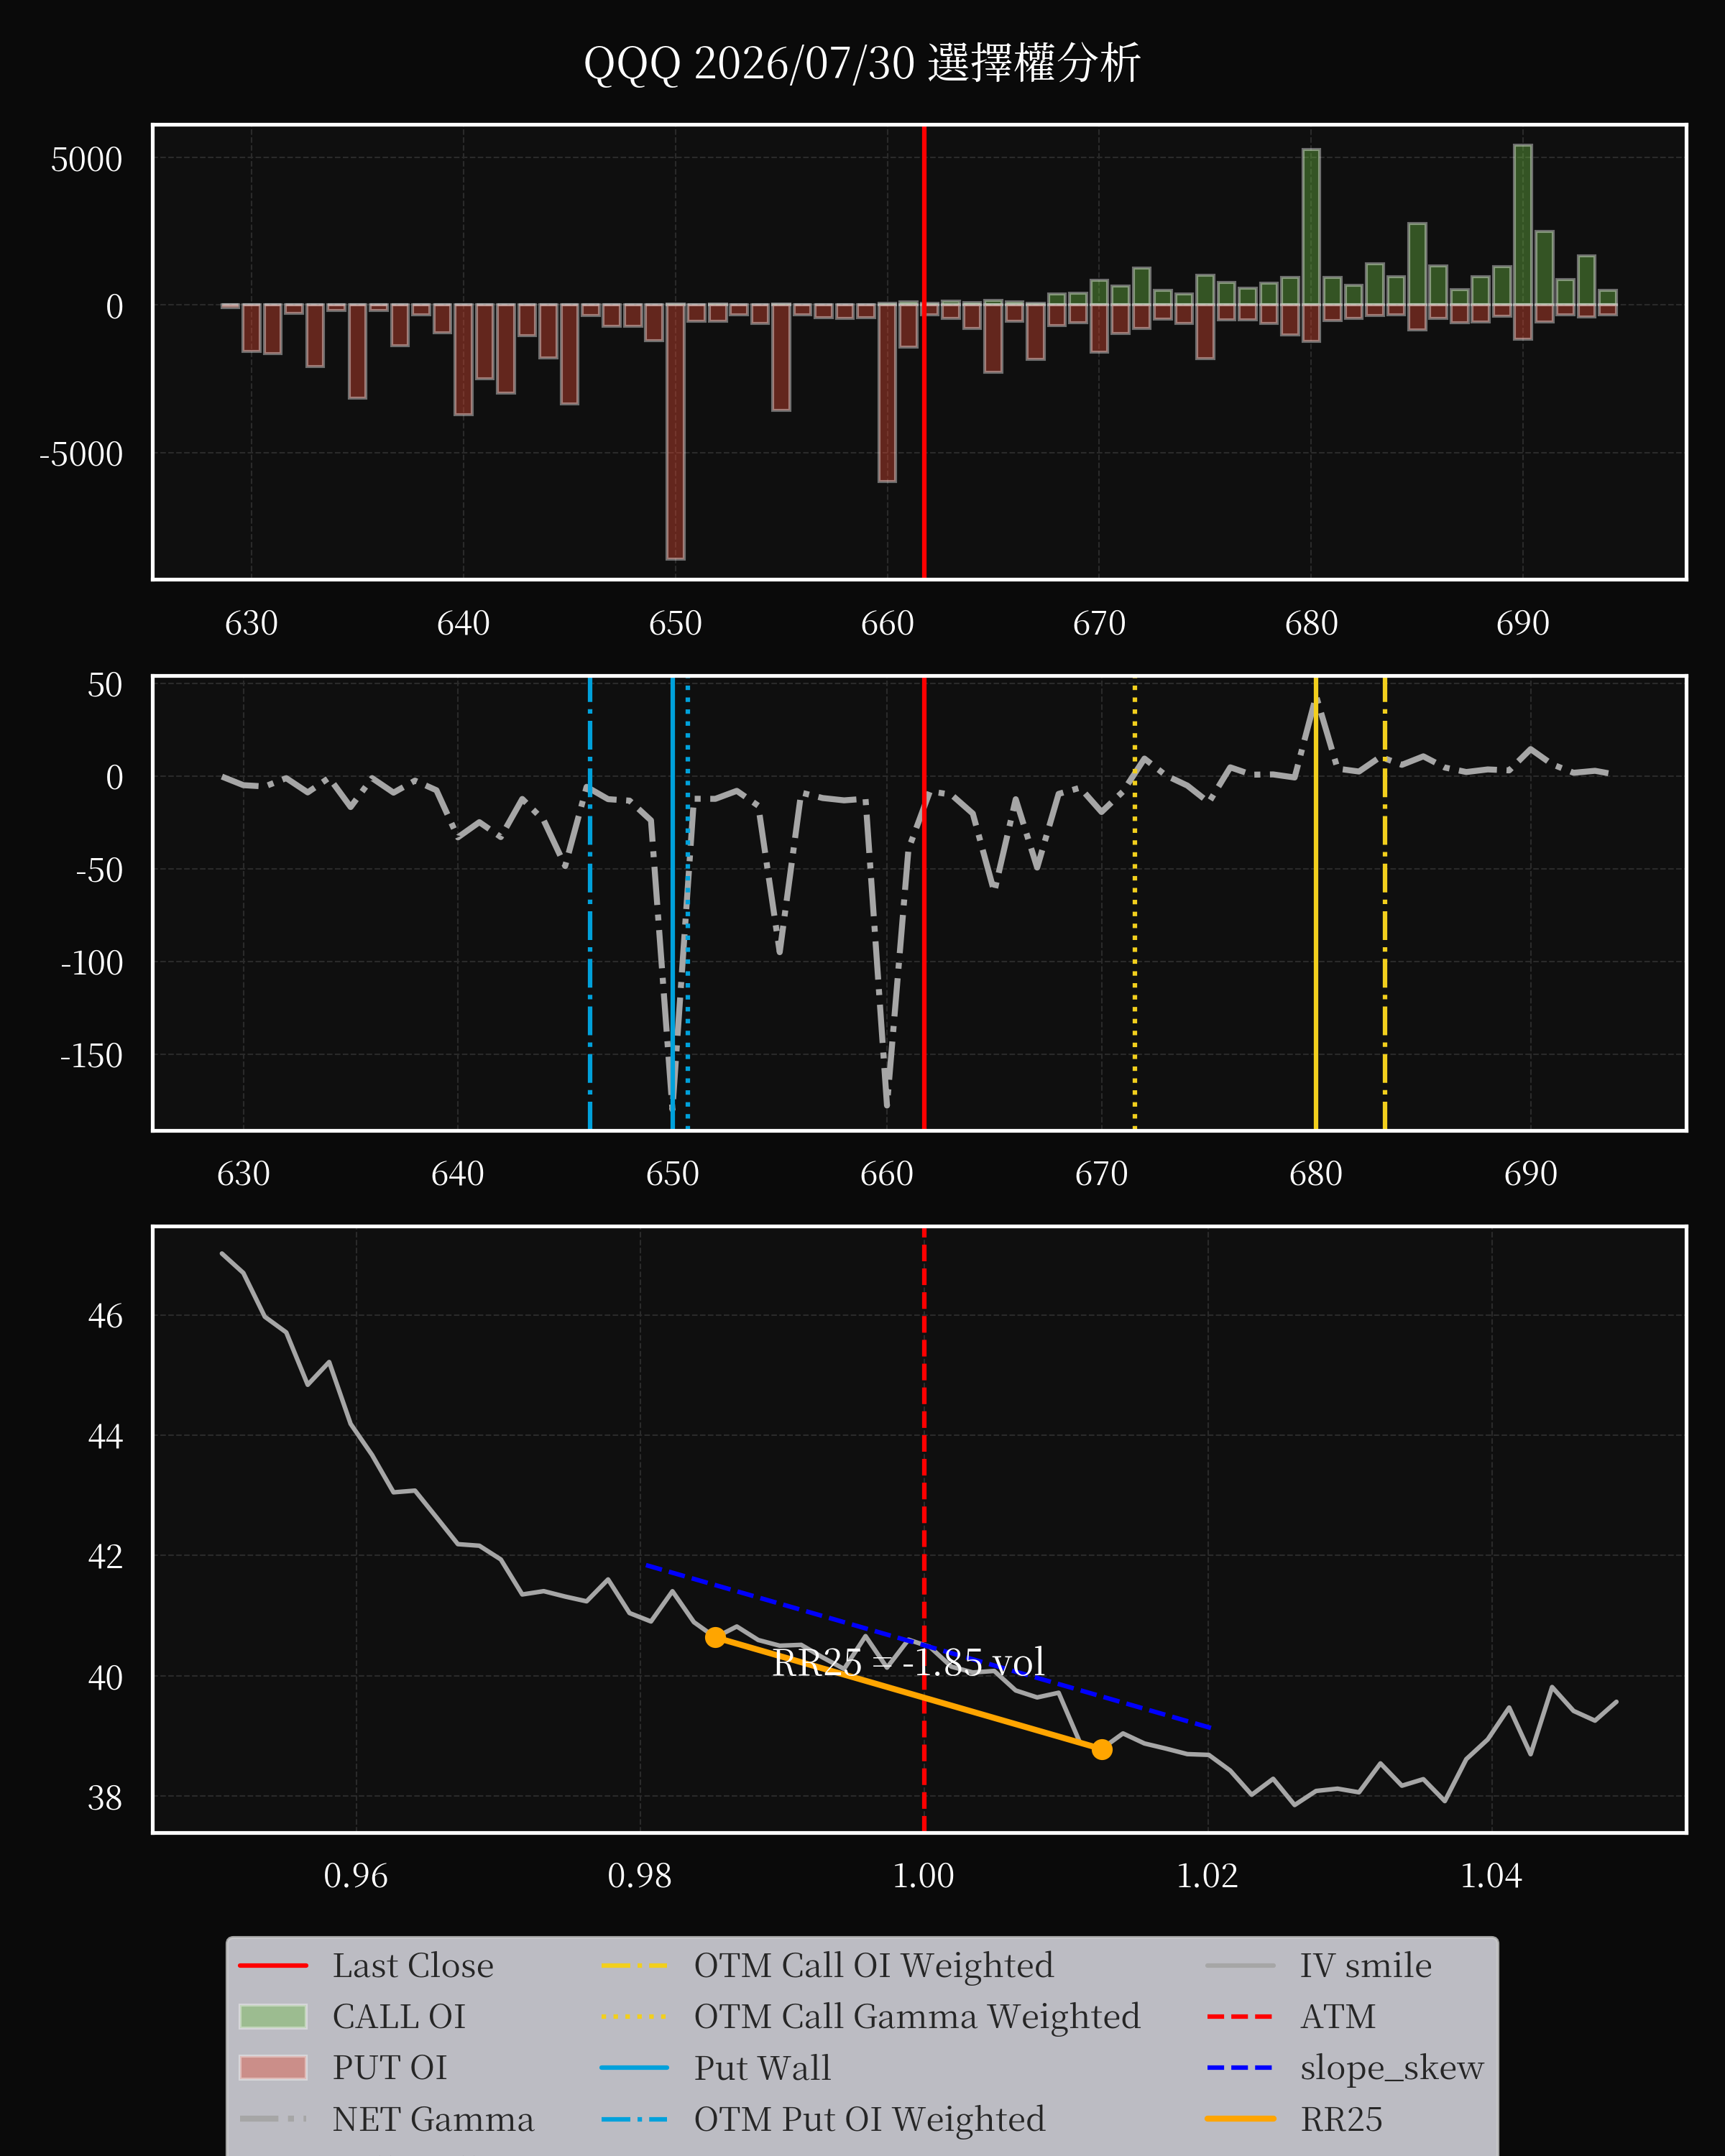Viewport: 1725px width, 2156px height.
Task: Click the "Put Wall" legend label
Action: click(x=763, y=2067)
